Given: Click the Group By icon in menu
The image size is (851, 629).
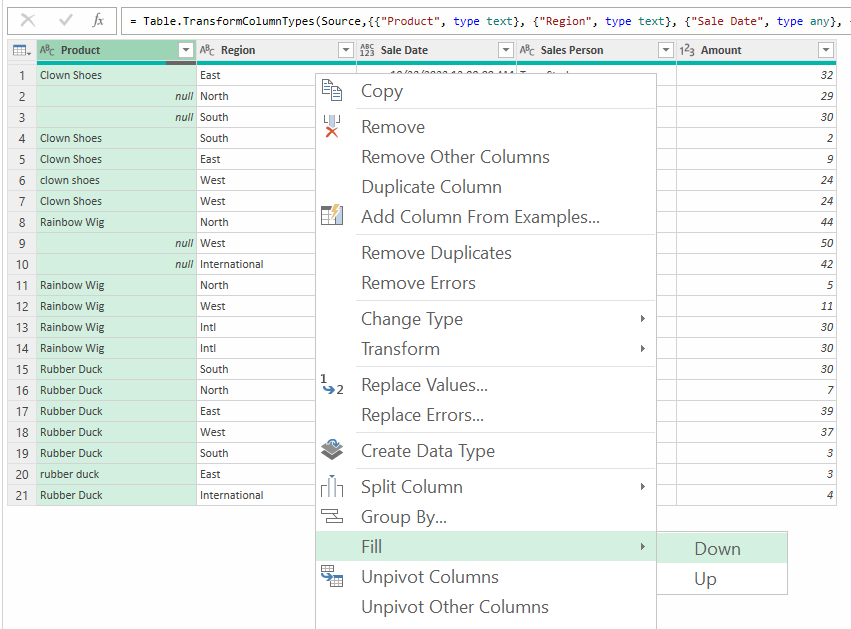Looking at the screenshot, I should click(332, 517).
